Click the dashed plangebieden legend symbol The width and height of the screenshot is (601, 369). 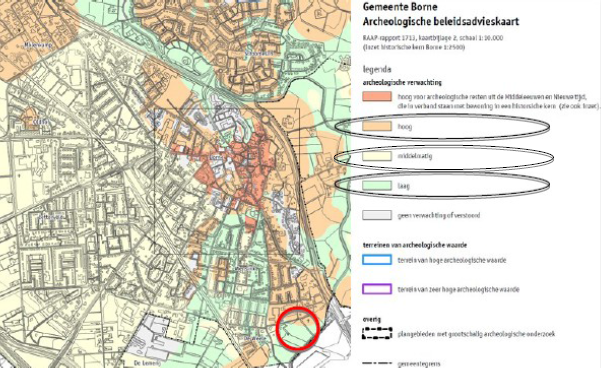377,333
